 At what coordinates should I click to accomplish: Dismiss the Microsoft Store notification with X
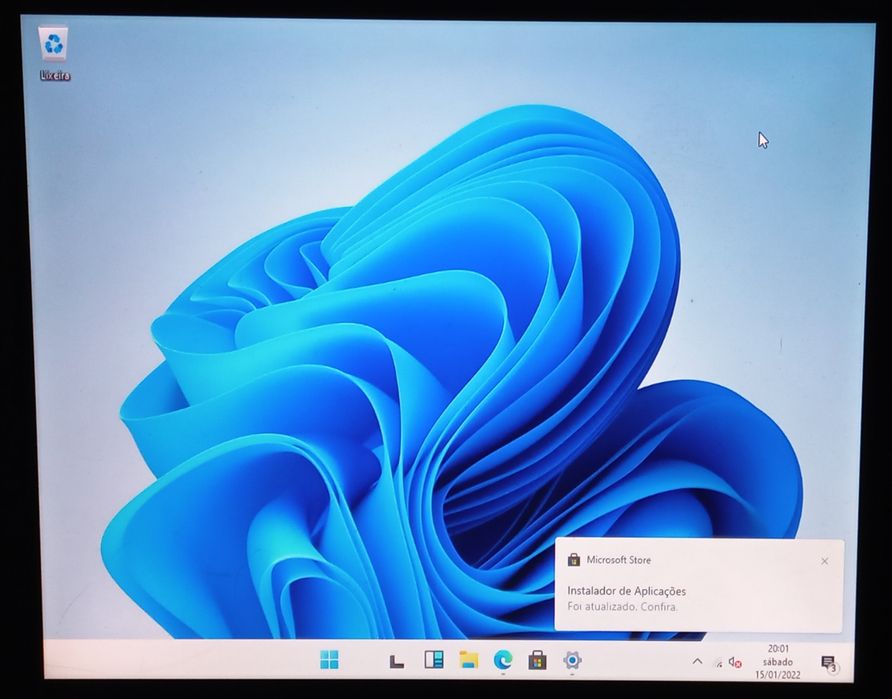tap(824, 561)
